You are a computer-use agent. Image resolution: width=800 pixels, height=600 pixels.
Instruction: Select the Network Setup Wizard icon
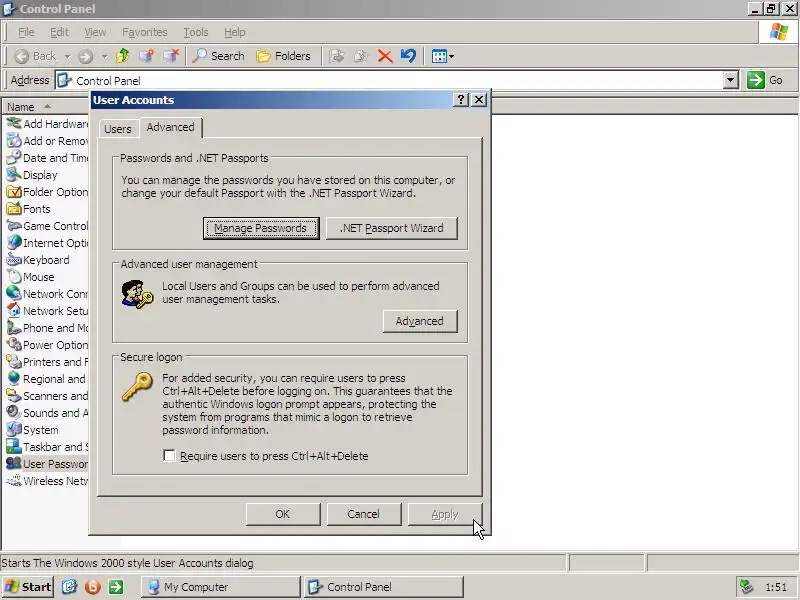pos(14,311)
